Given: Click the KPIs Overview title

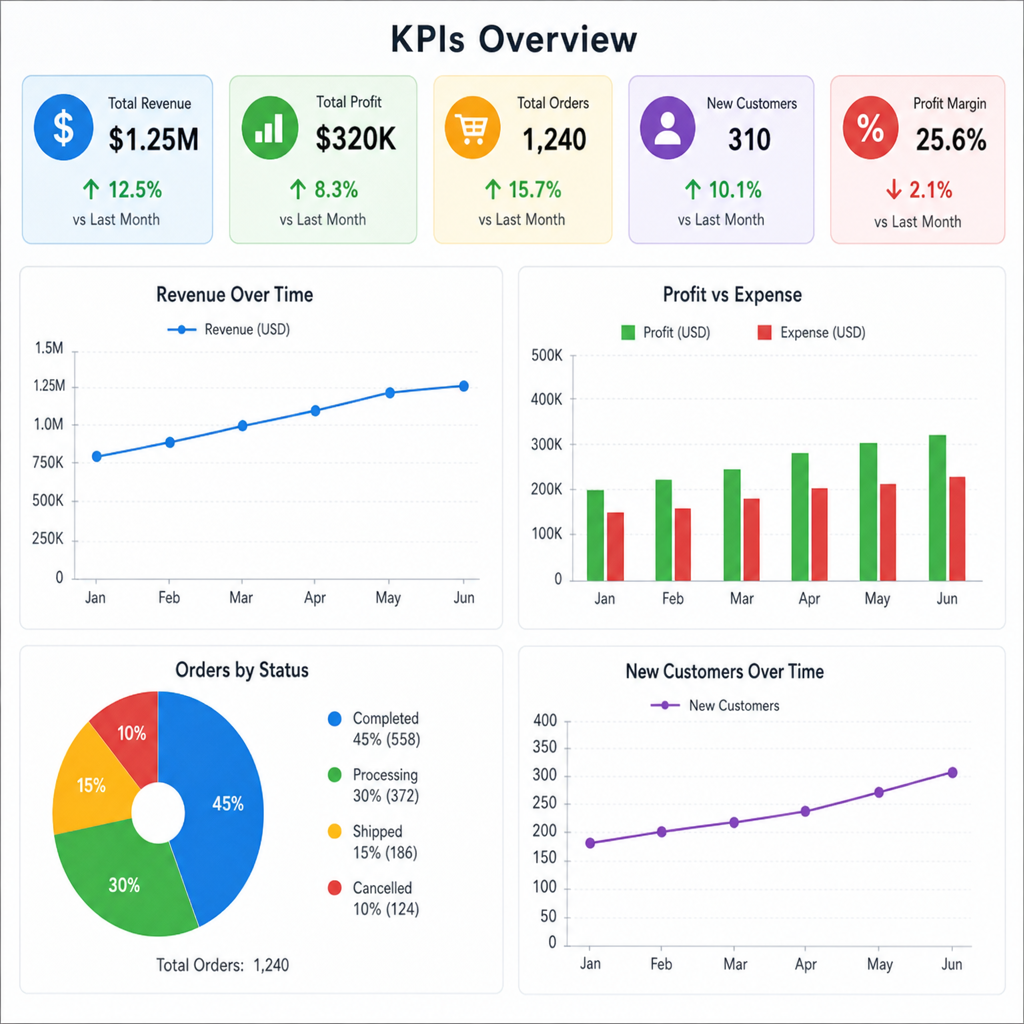Looking at the screenshot, I should coord(513,39).
